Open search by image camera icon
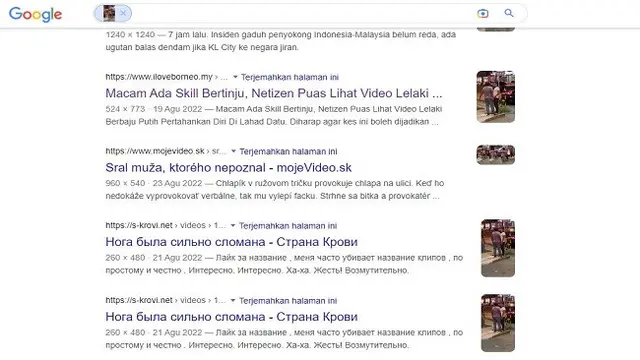Screen dimensions: 640x360 (483, 13)
